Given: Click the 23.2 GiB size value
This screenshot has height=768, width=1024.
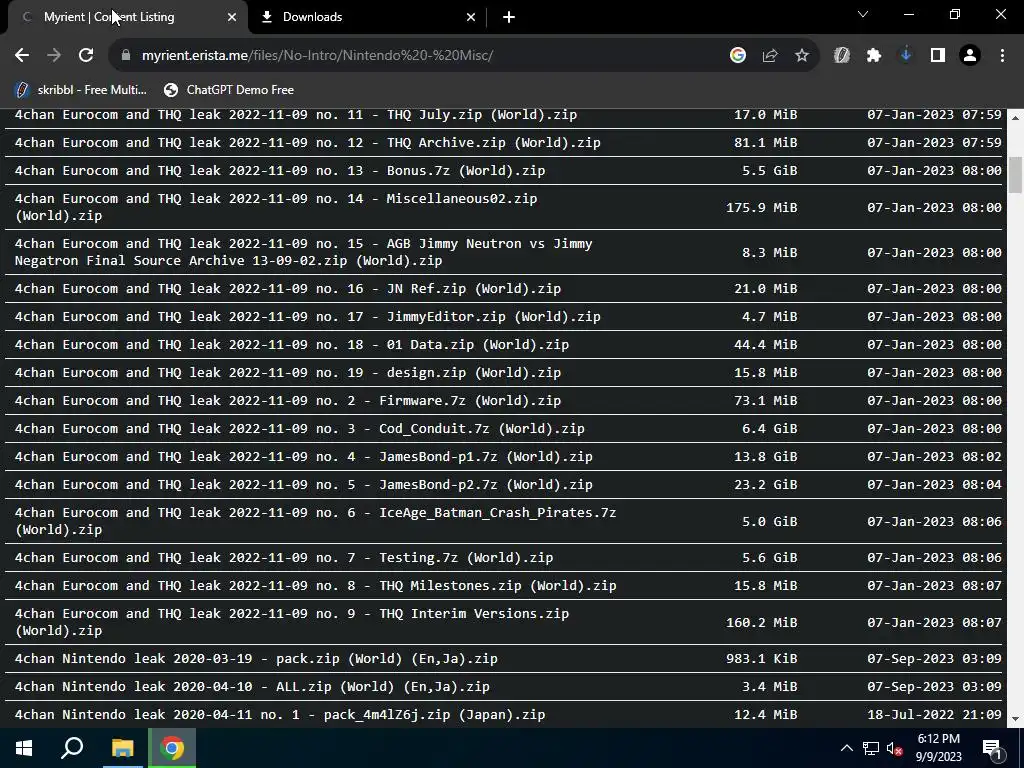Looking at the screenshot, I should point(765,485).
